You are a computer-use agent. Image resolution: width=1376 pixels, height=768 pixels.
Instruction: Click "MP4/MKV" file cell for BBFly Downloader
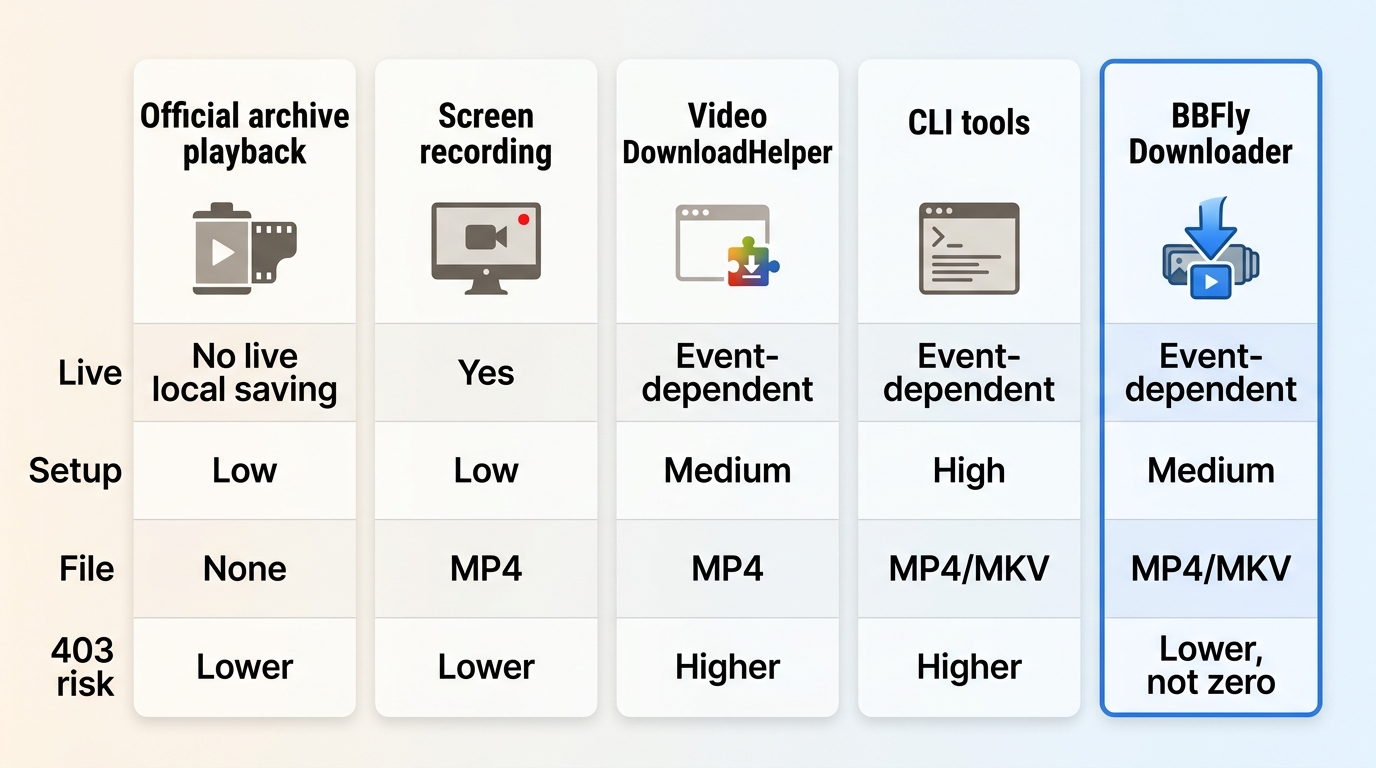click(1211, 569)
